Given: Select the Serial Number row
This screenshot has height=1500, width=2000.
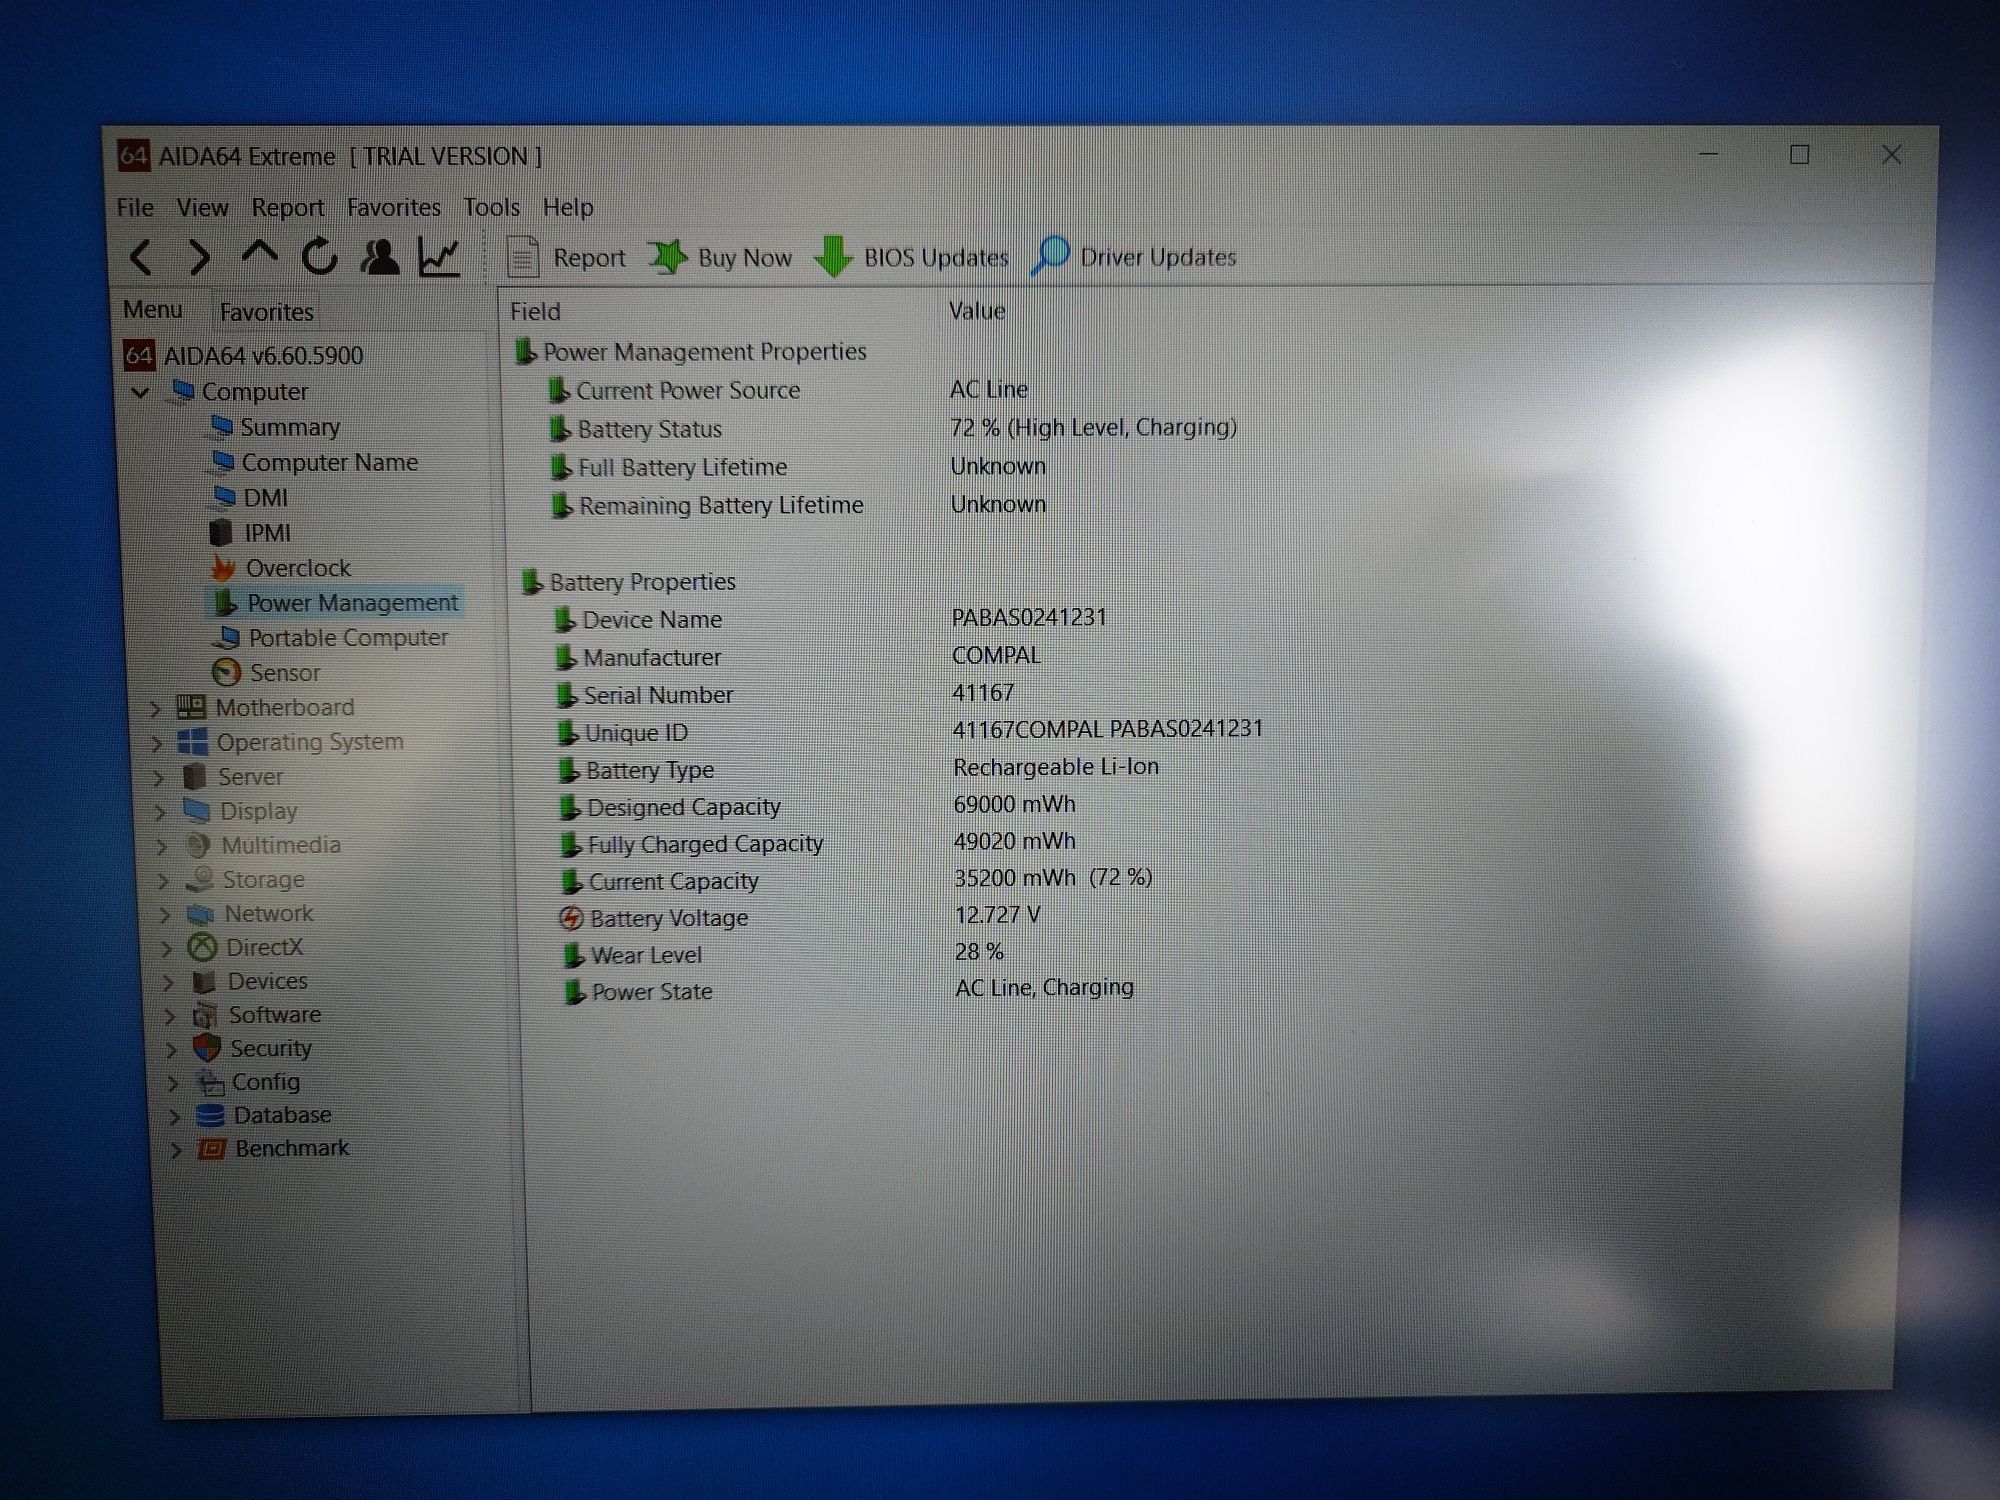Looking at the screenshot, I should pos(785,694).
